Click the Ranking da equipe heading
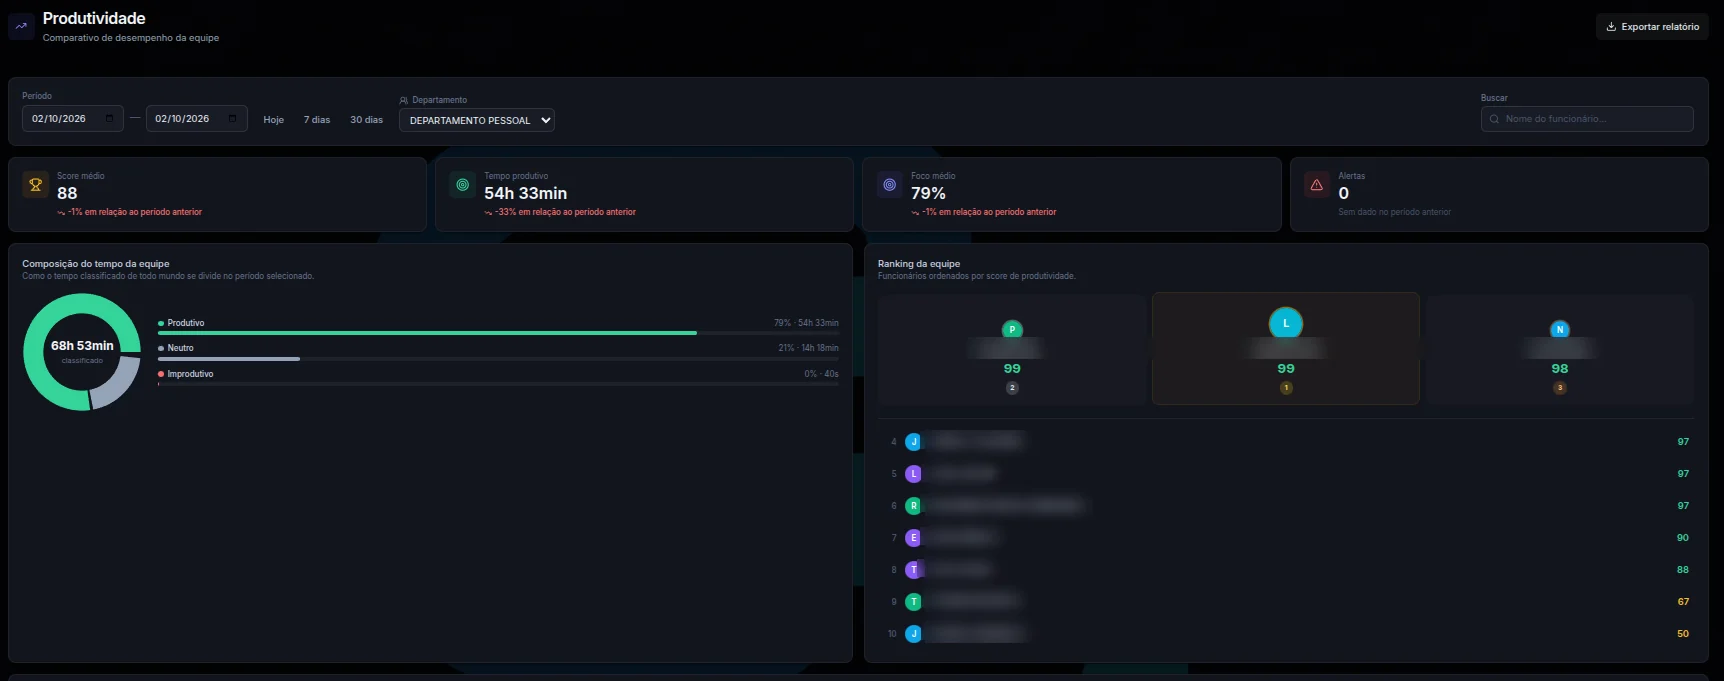 click(x=919, y=264)
